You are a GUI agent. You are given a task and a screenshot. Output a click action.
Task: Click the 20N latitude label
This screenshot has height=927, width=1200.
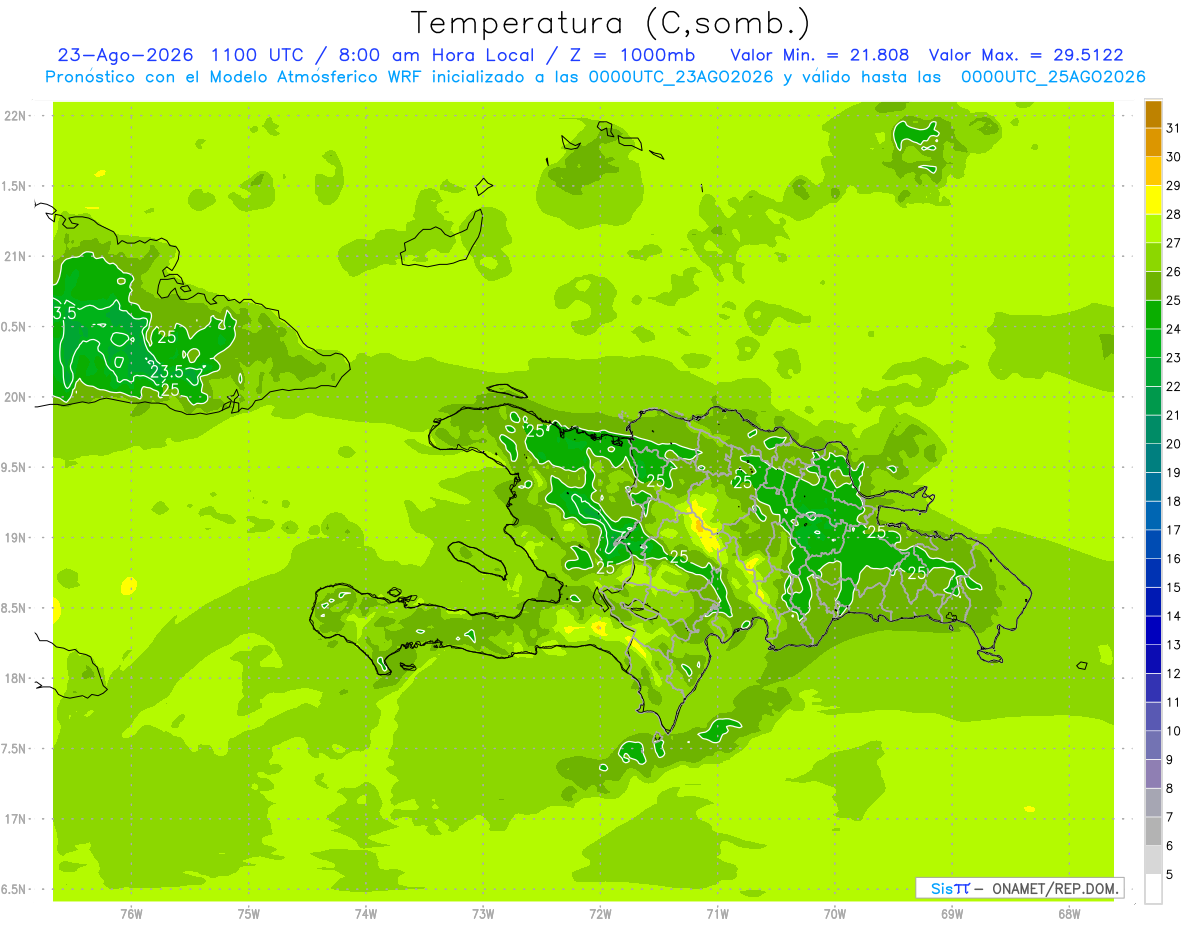(16, 397)
